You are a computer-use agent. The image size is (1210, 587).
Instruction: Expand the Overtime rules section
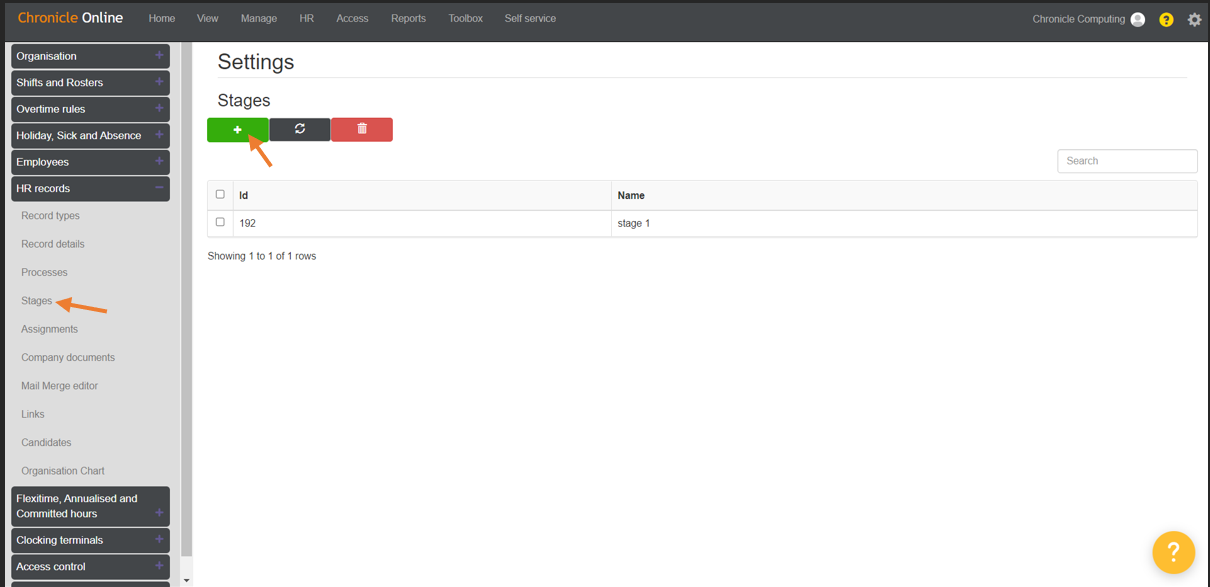click(90, 109)
